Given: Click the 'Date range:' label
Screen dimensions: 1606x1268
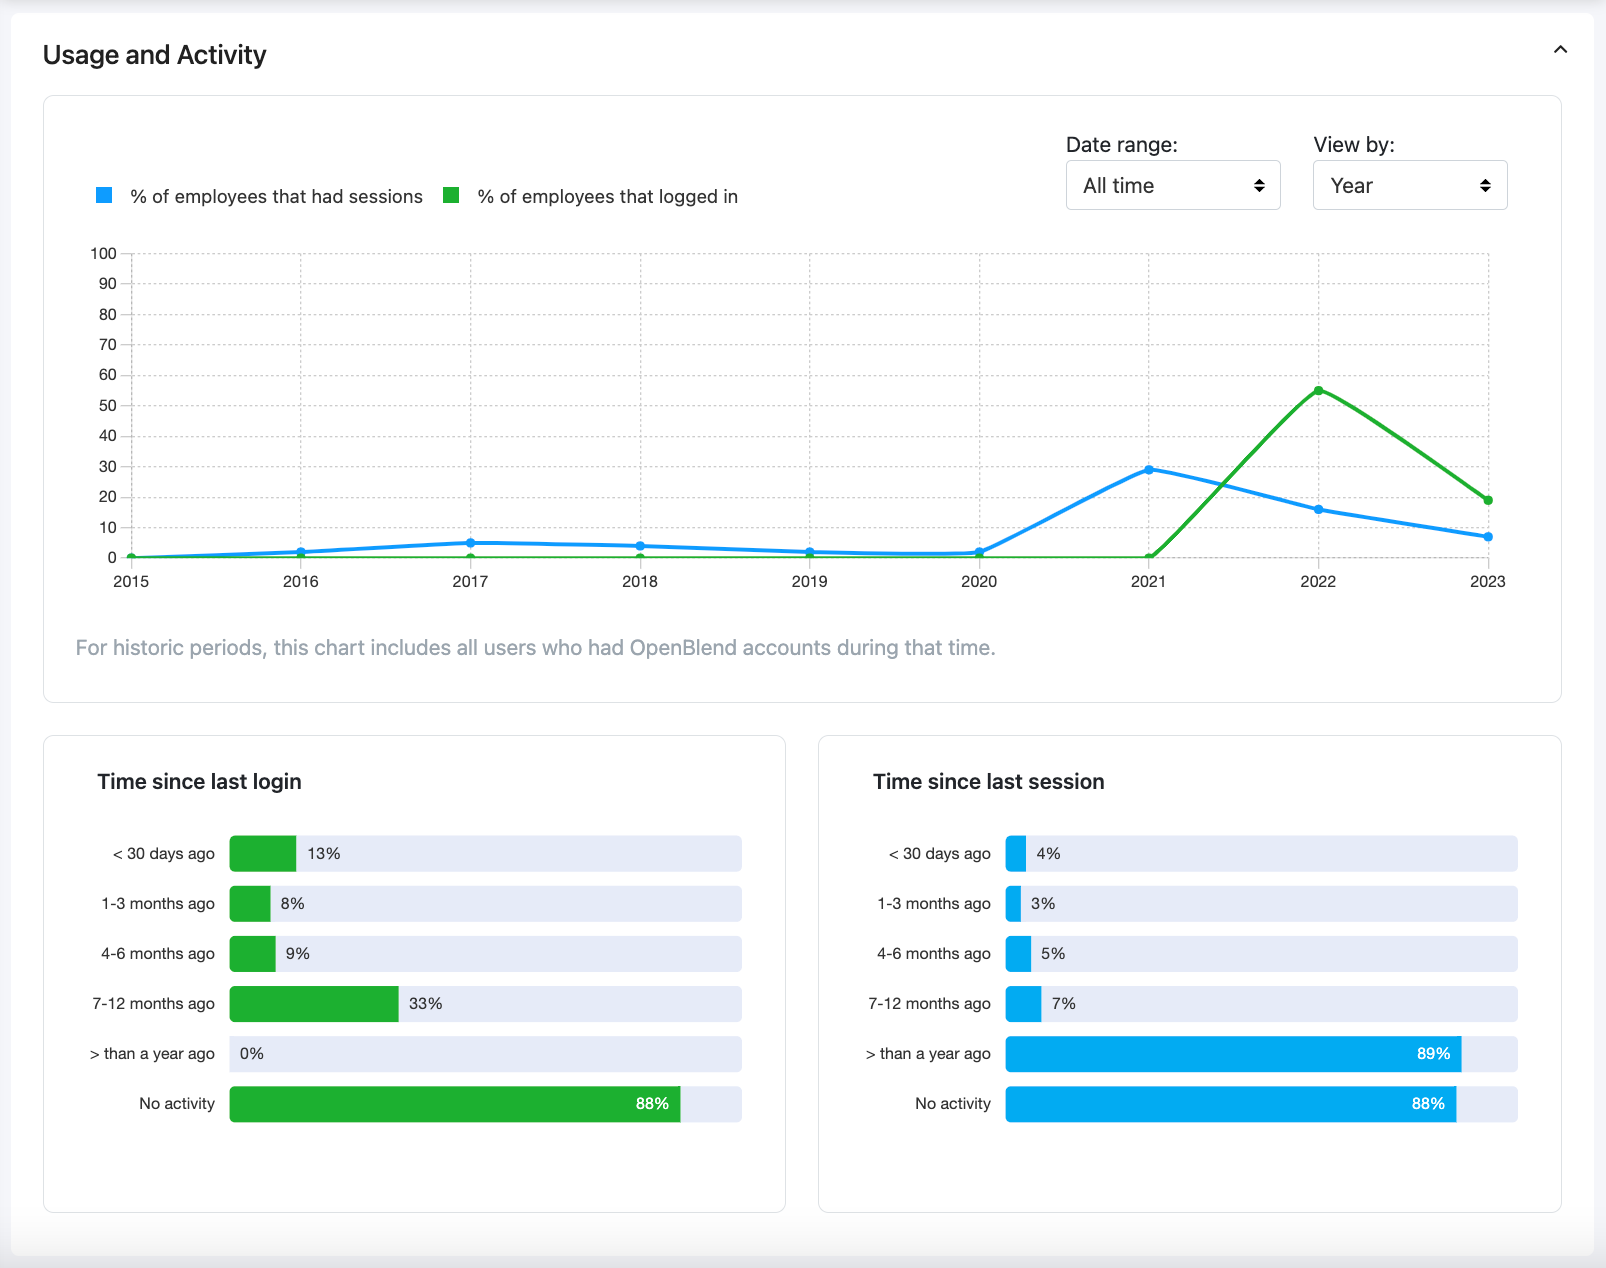Looking at the screenshot, I should pos(1122,145).
